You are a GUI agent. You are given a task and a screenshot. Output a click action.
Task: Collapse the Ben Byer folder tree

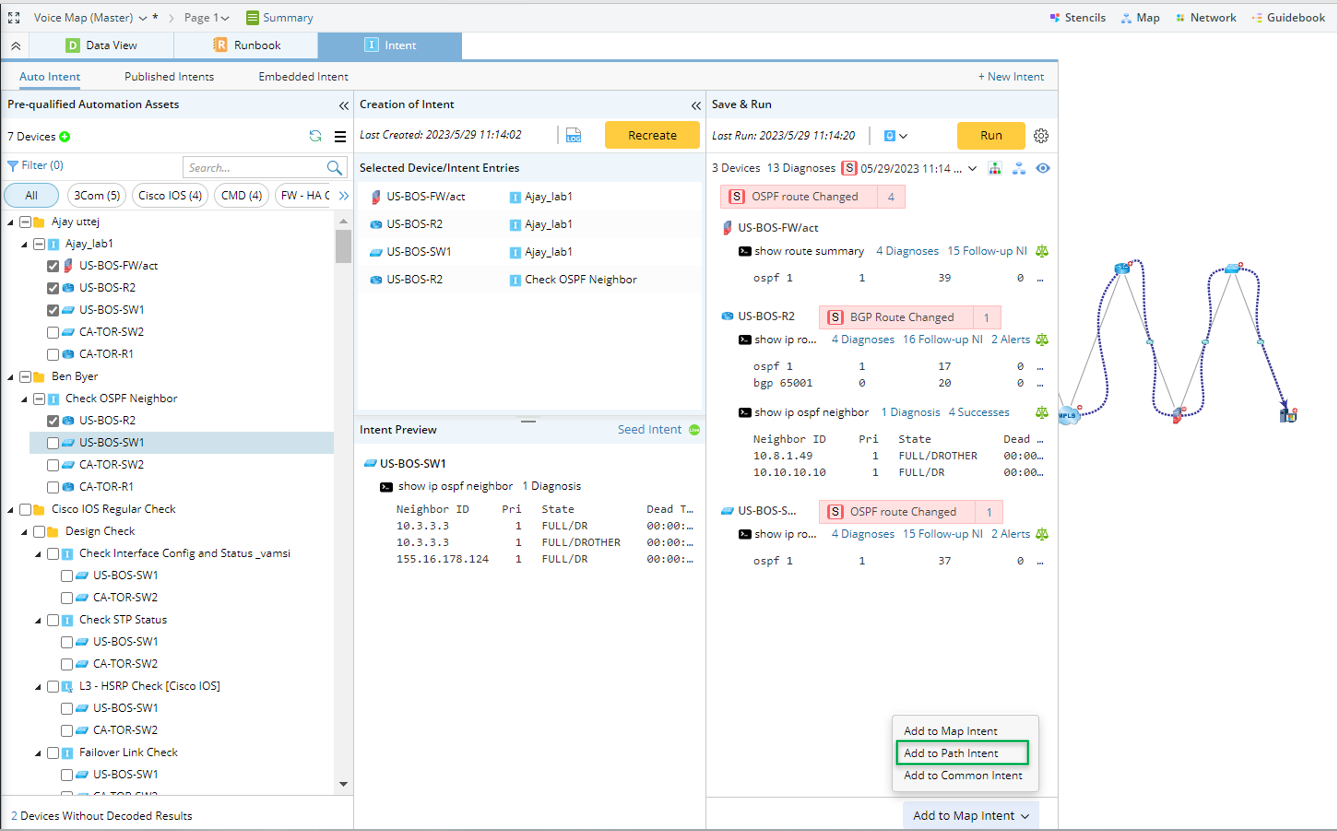pos(11,377)
